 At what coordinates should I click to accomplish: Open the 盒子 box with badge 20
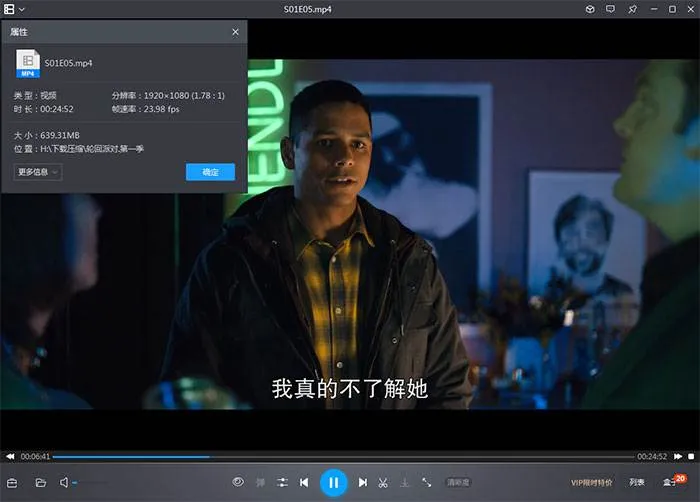click(674, 481)
